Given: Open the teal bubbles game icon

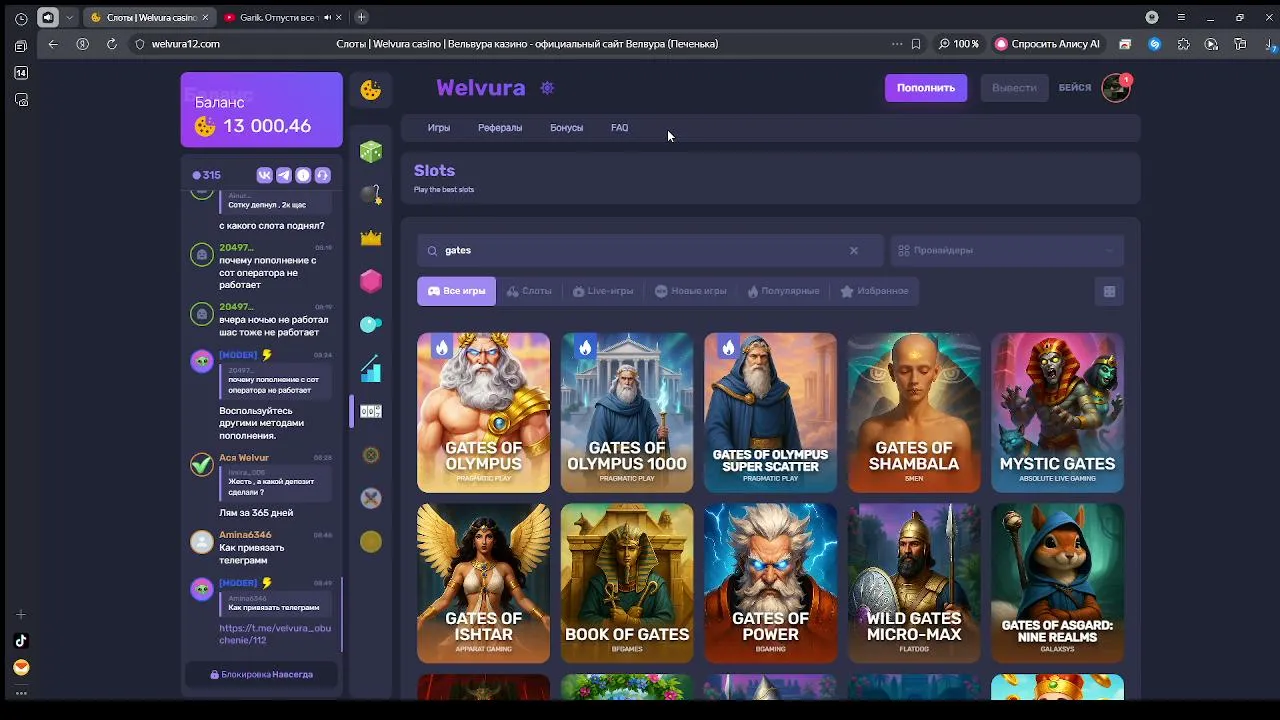Looking at the screenshot, I should click(371, 324).
